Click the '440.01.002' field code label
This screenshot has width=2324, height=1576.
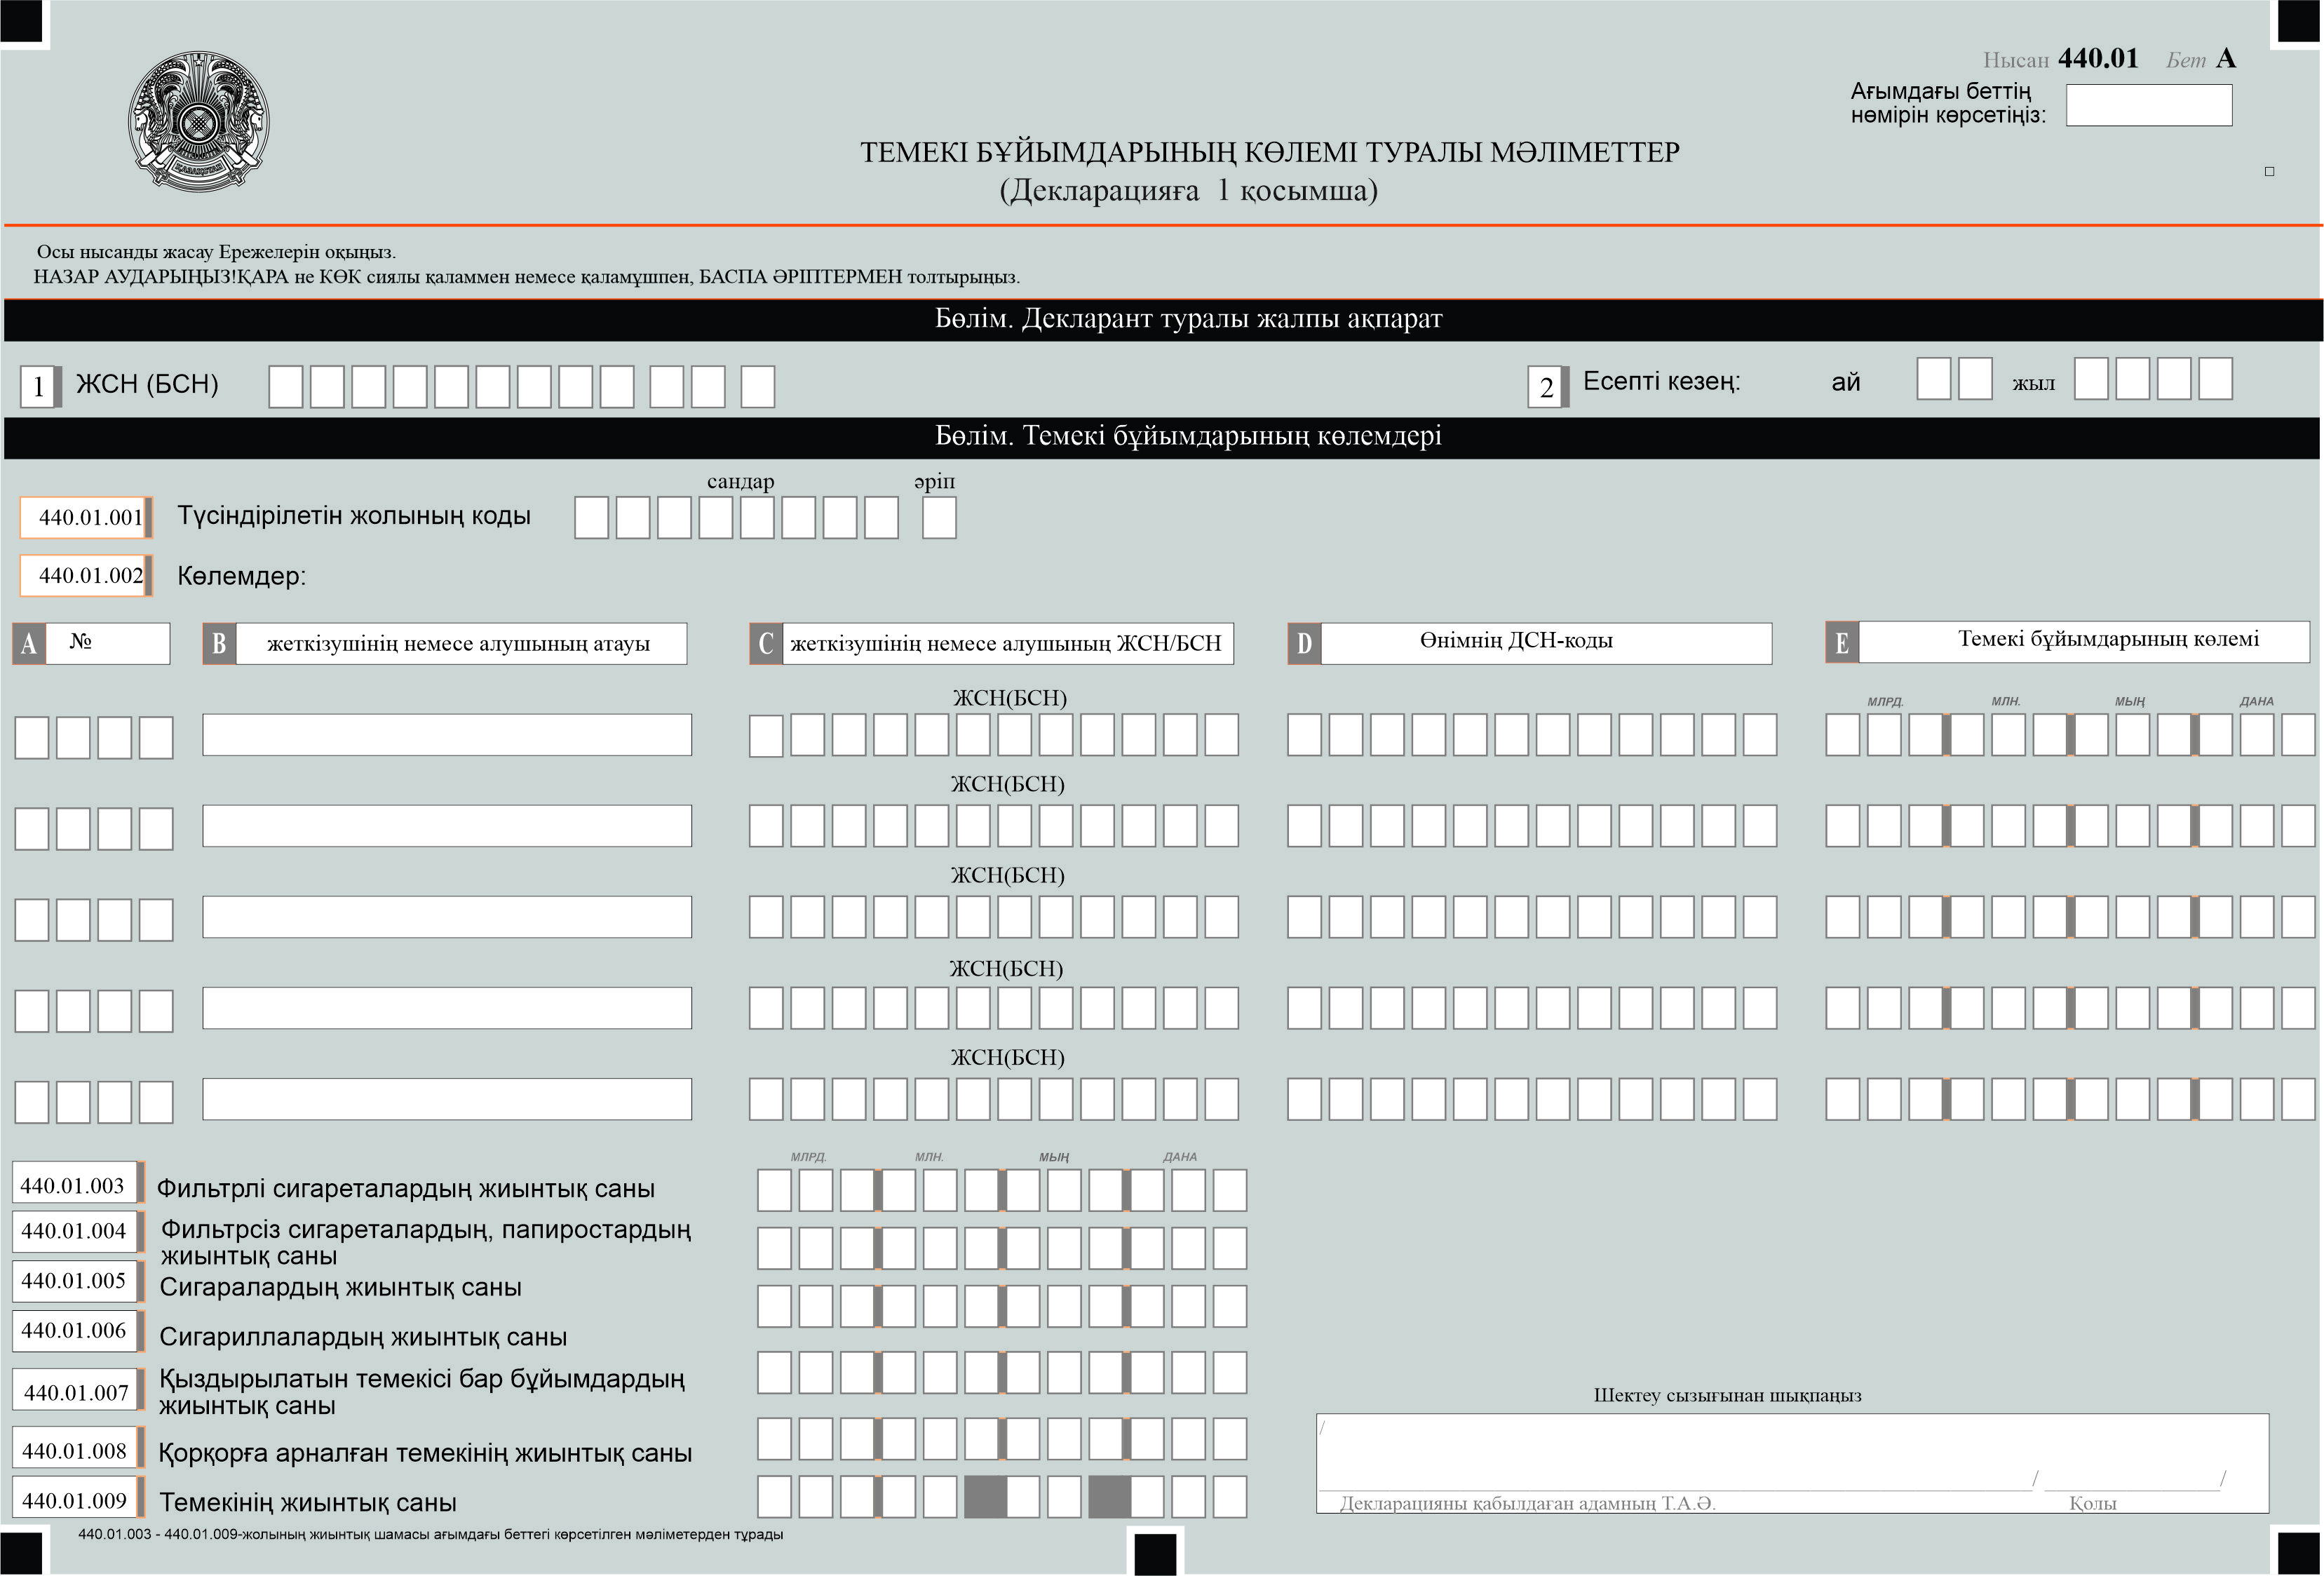point(86,575)
